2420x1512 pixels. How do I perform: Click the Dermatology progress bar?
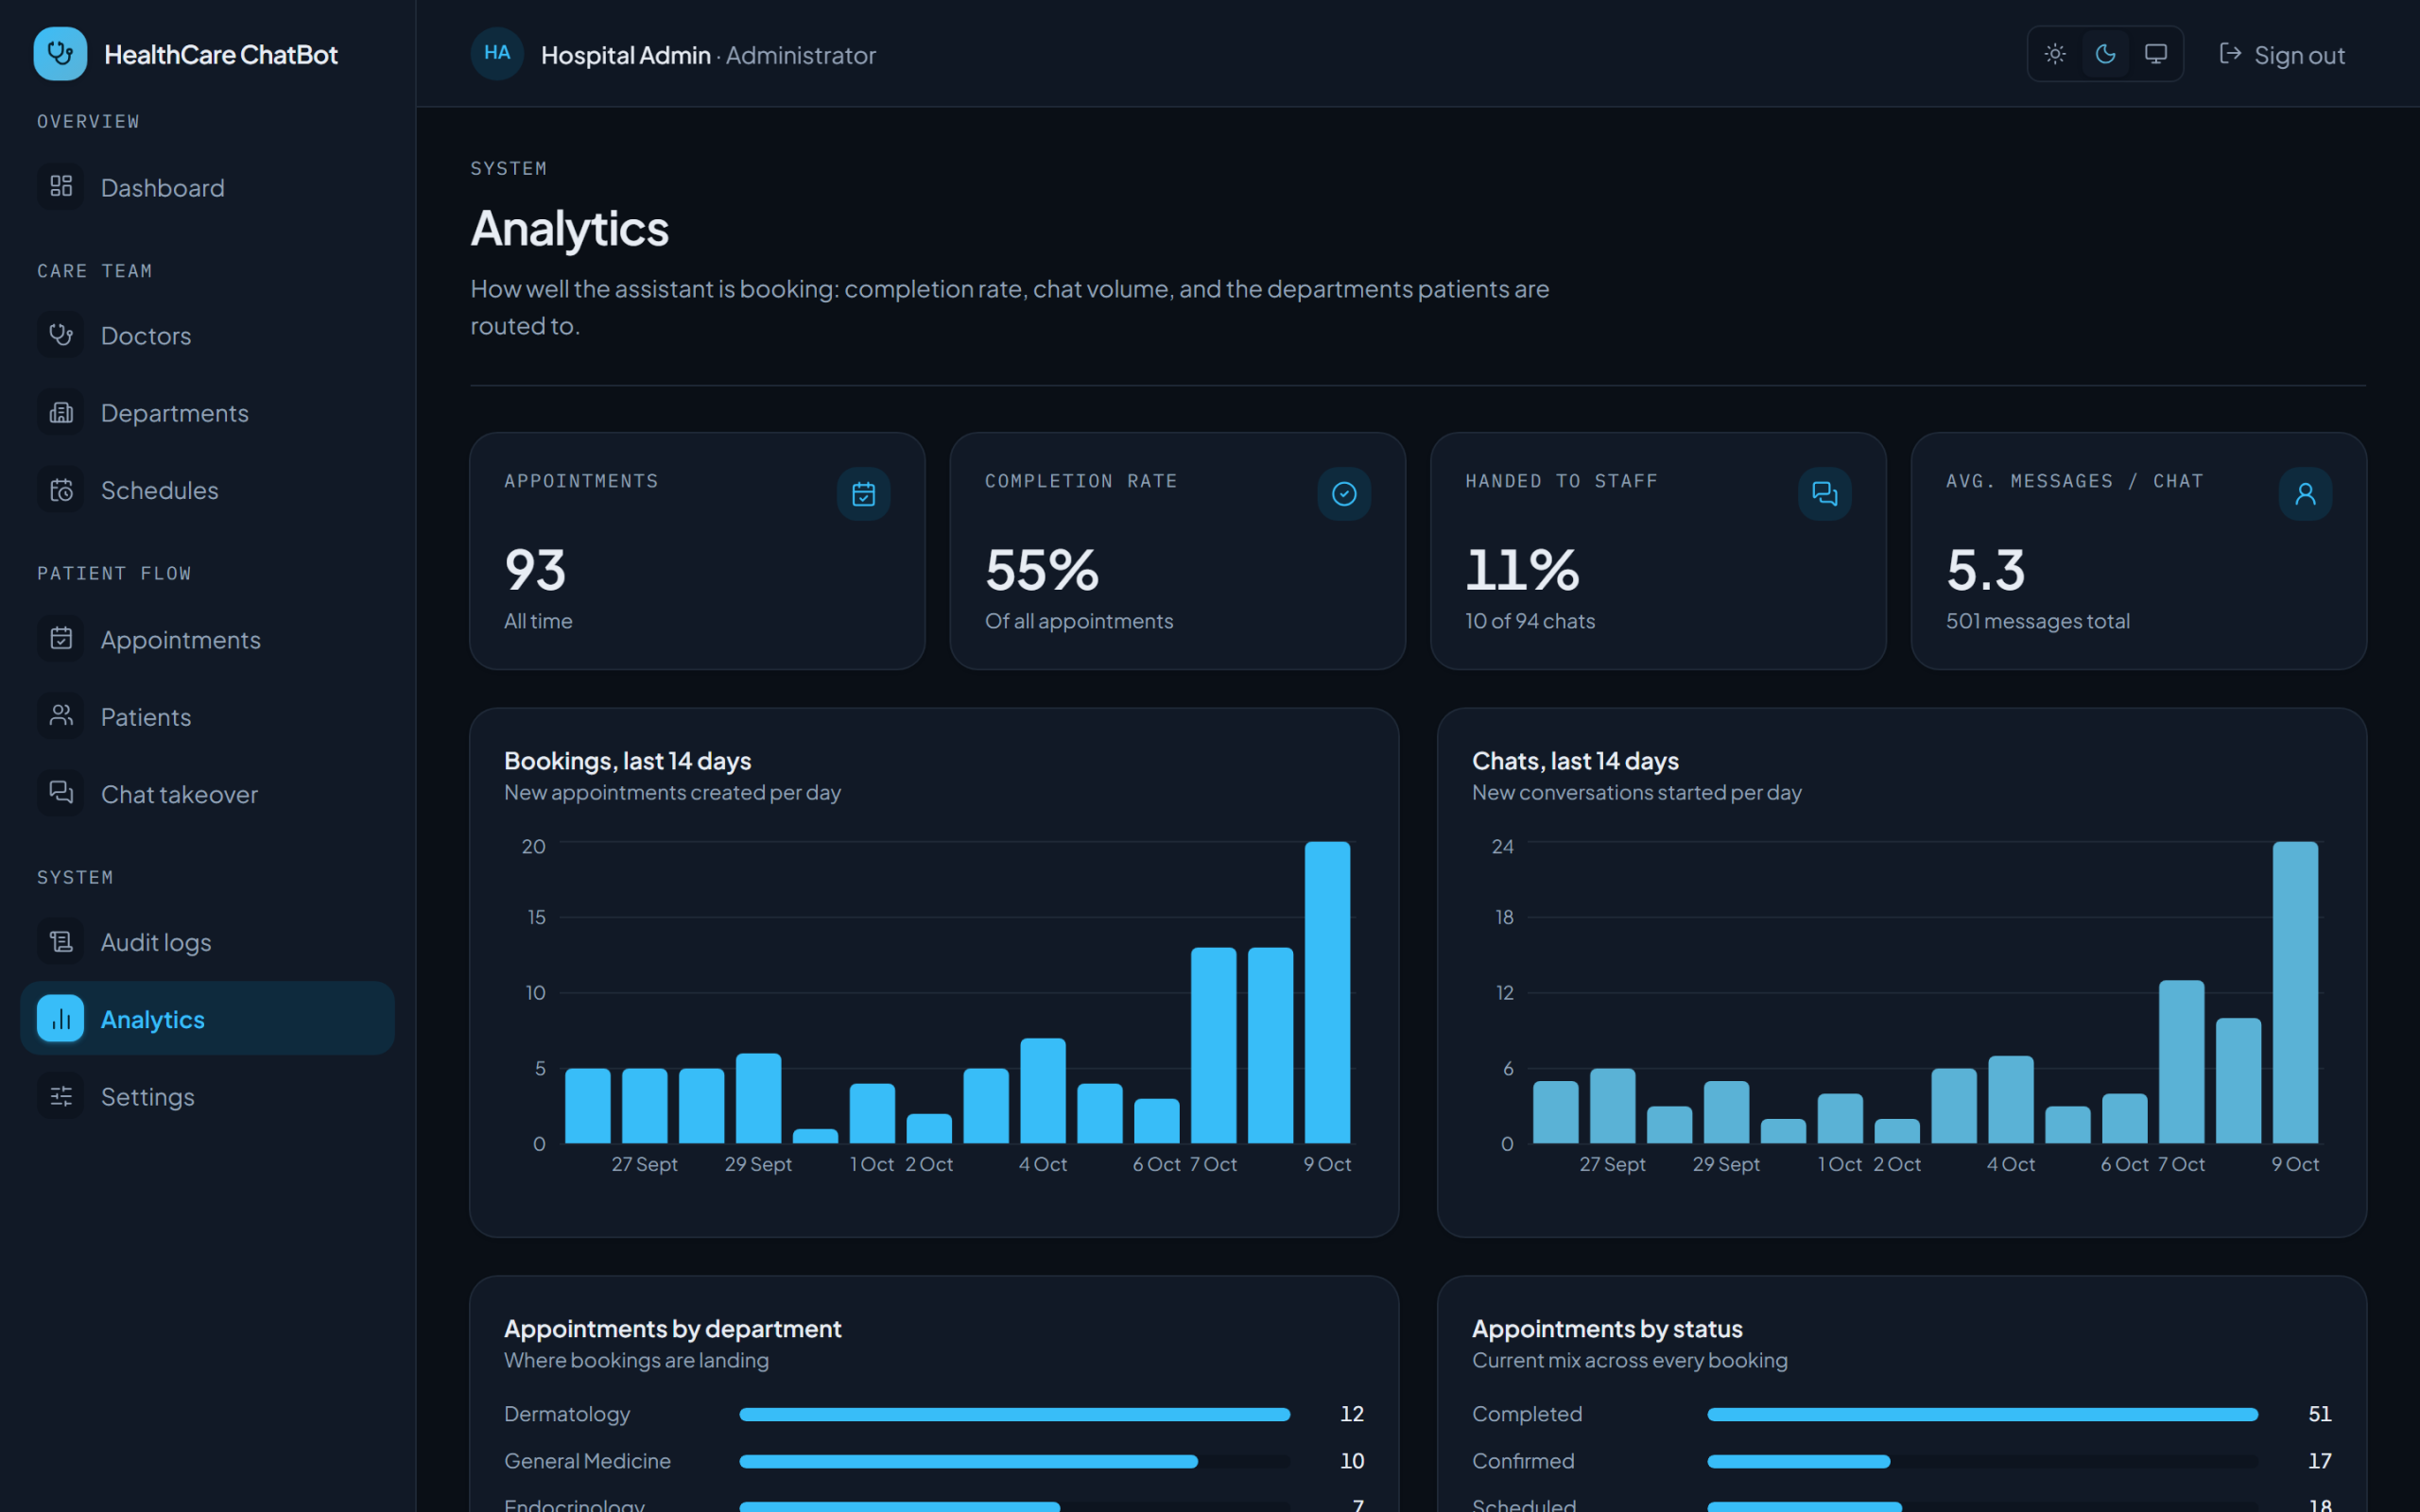click(1014, 1414)
